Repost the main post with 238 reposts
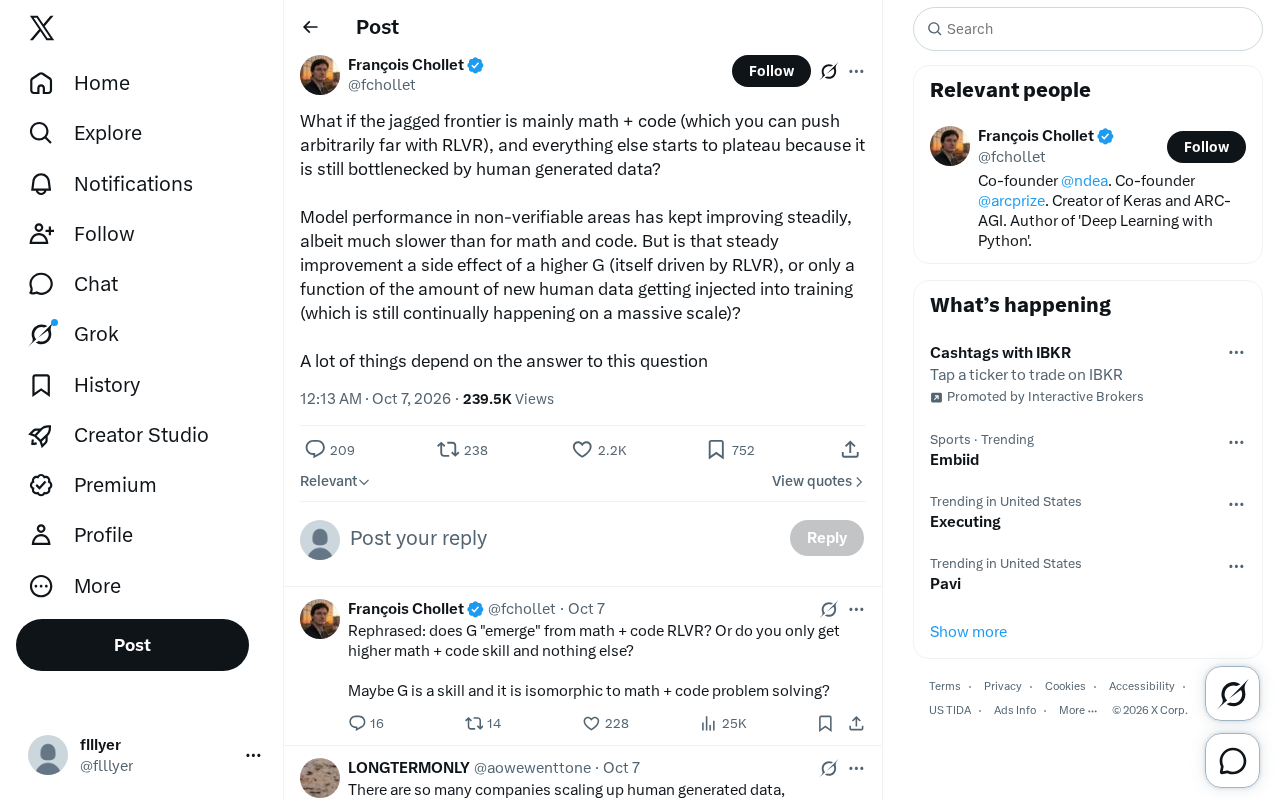1280x800 pixels. coord(462,450)
